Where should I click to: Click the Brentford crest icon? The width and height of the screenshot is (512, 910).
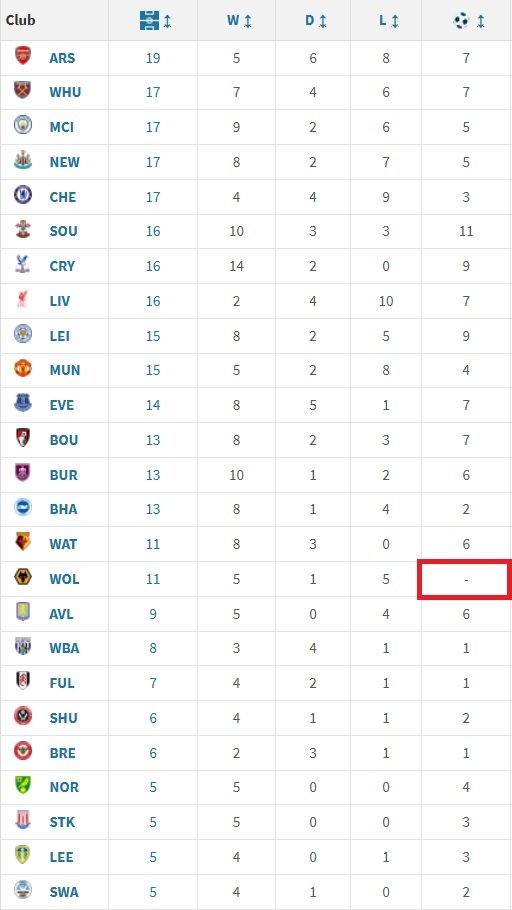click(23, 751)
